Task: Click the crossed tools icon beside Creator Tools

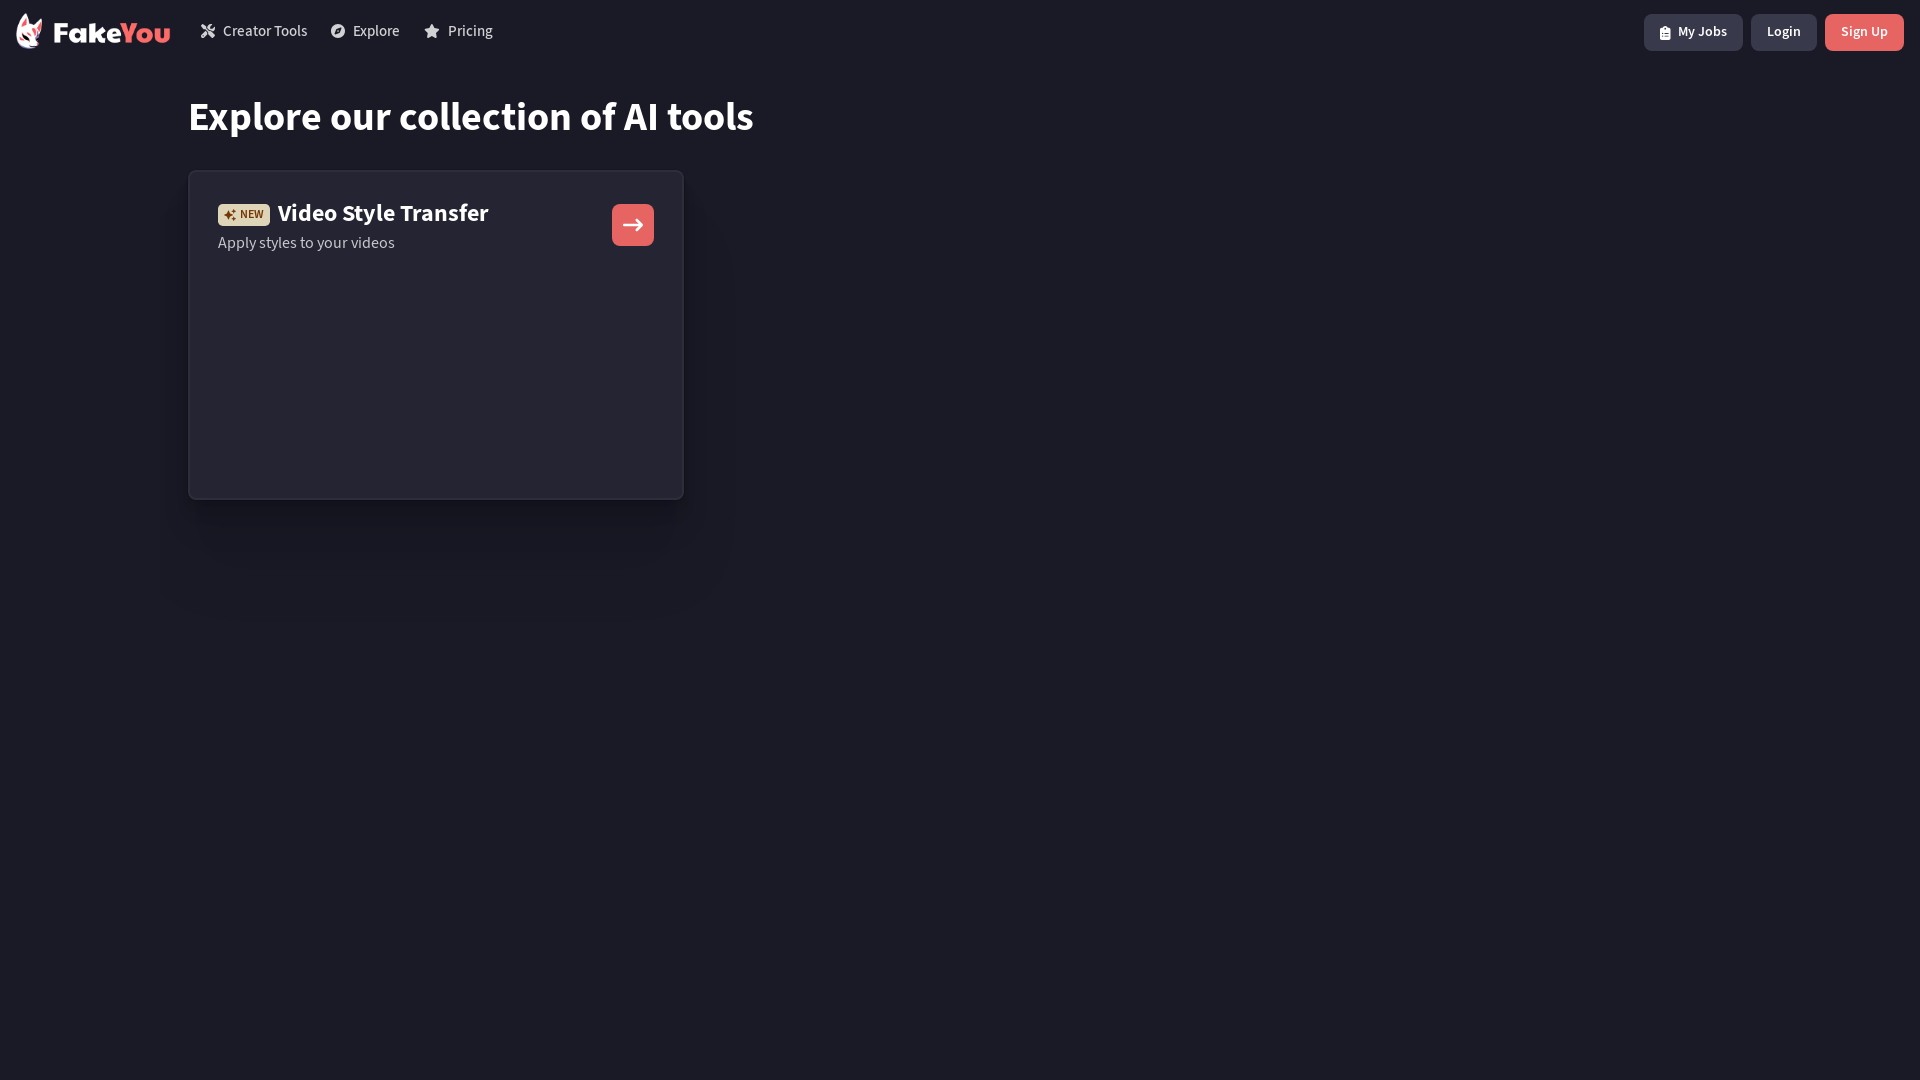Action: tap(208, 31)
